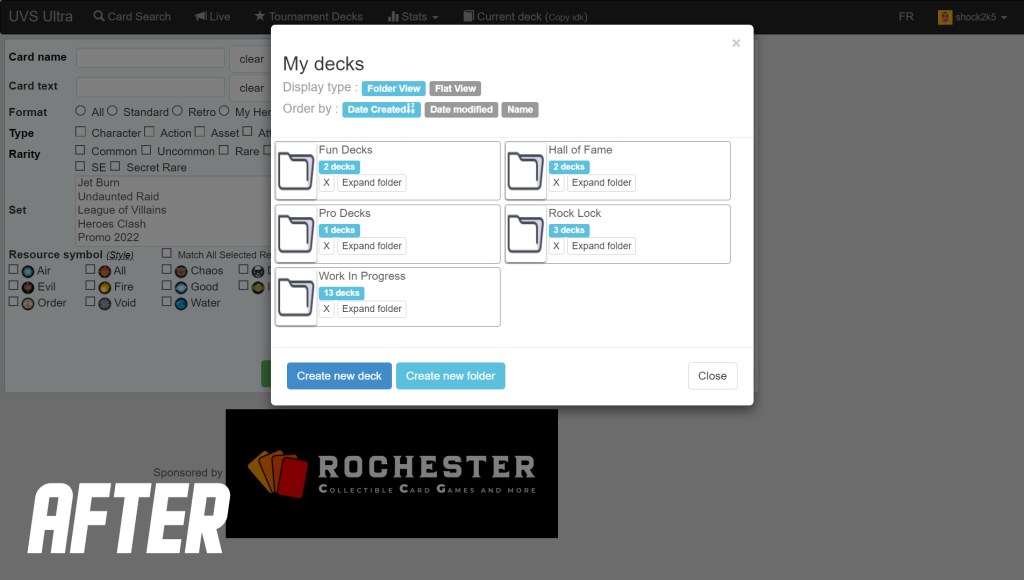Click Create new folder button

[x=450, y=376]
